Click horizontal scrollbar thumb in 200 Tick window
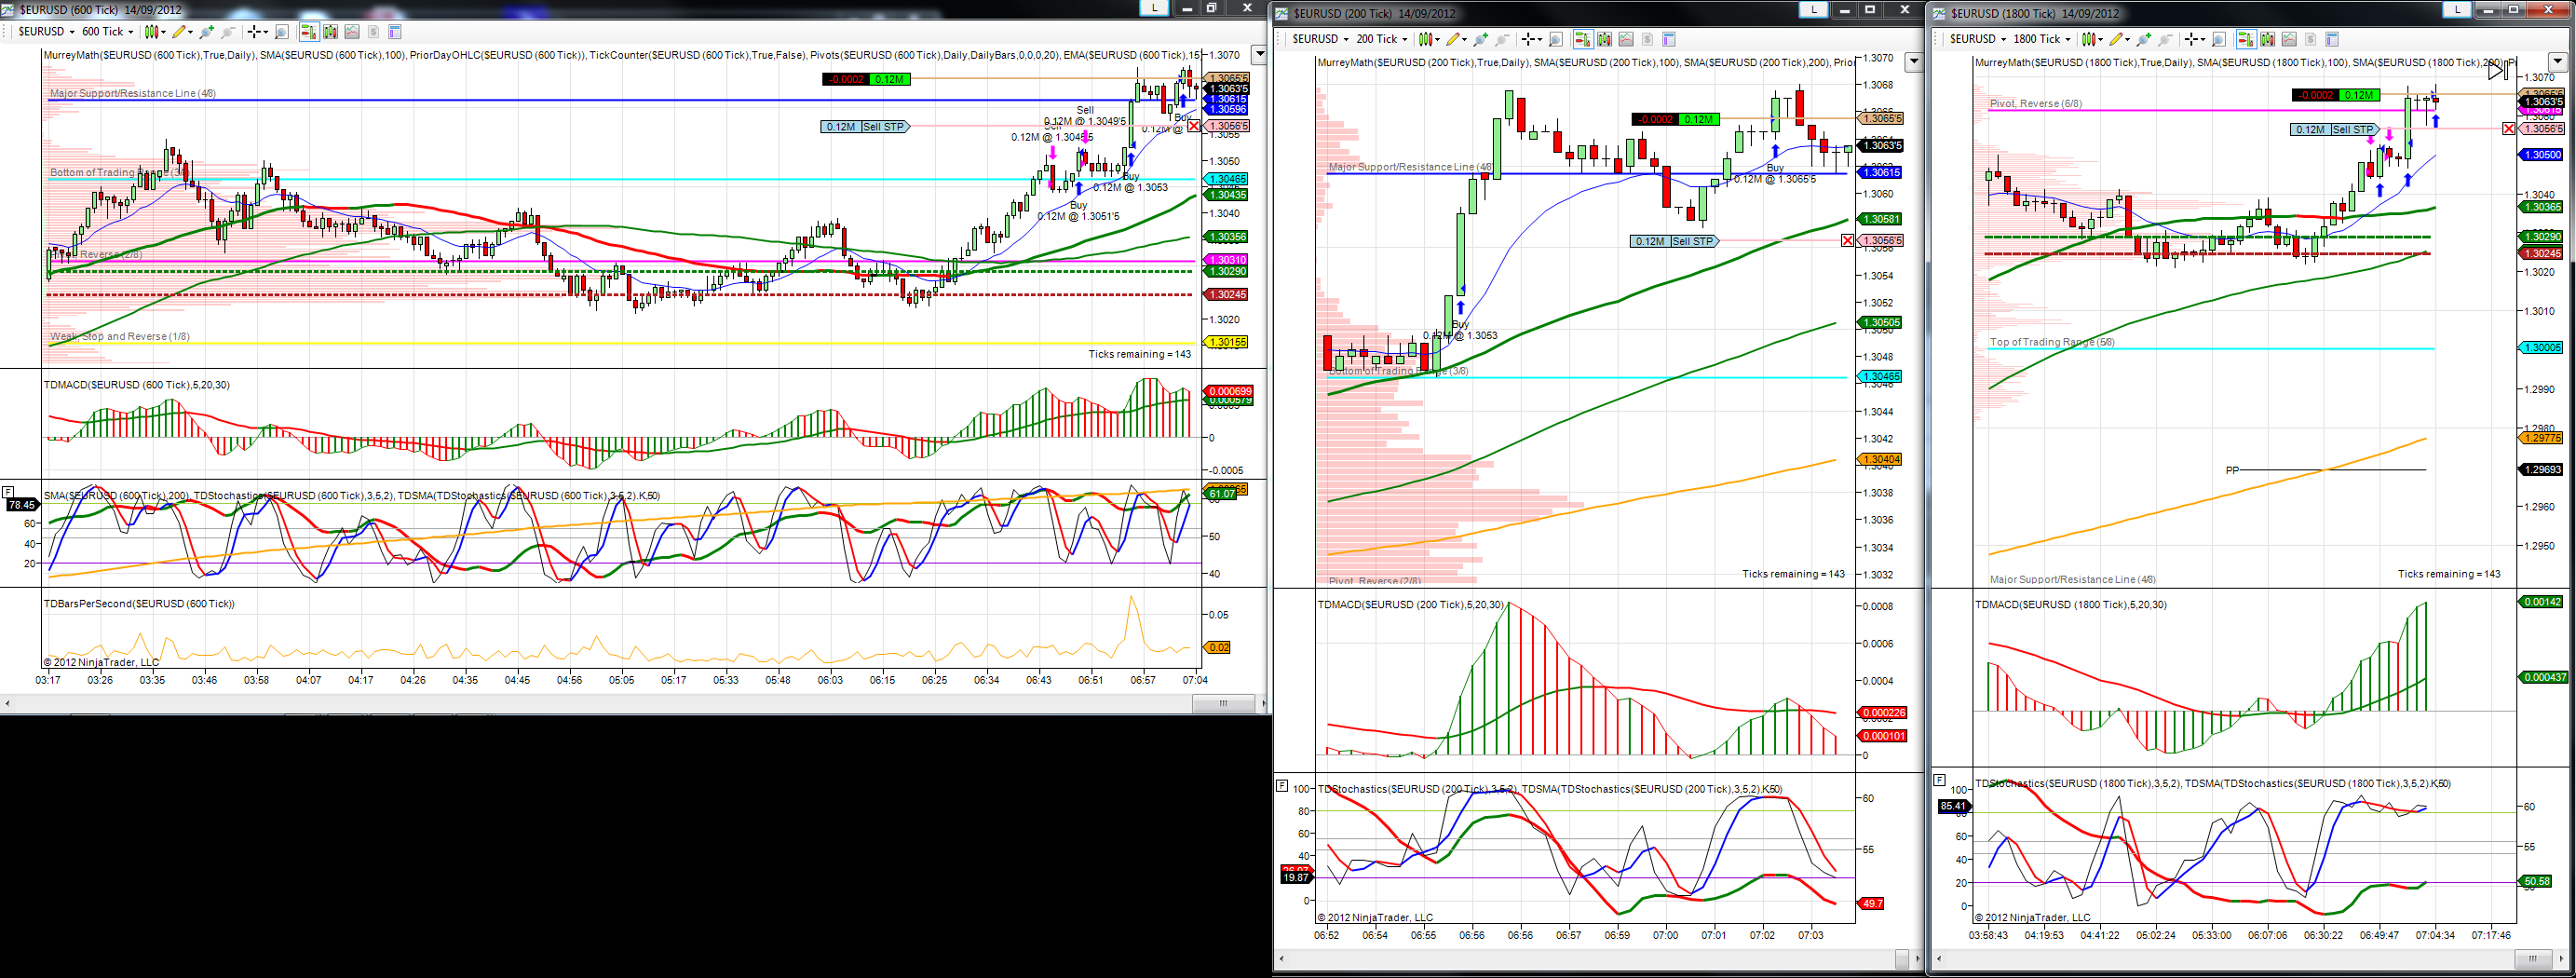 point(1902,959)
